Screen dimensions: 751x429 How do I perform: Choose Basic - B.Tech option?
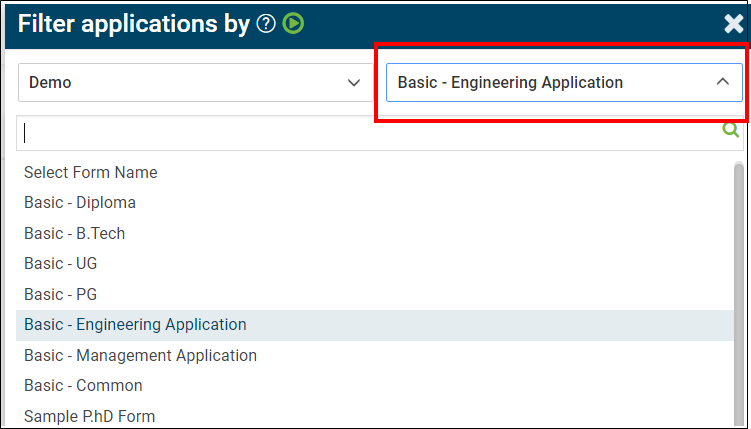click(75, 233)
